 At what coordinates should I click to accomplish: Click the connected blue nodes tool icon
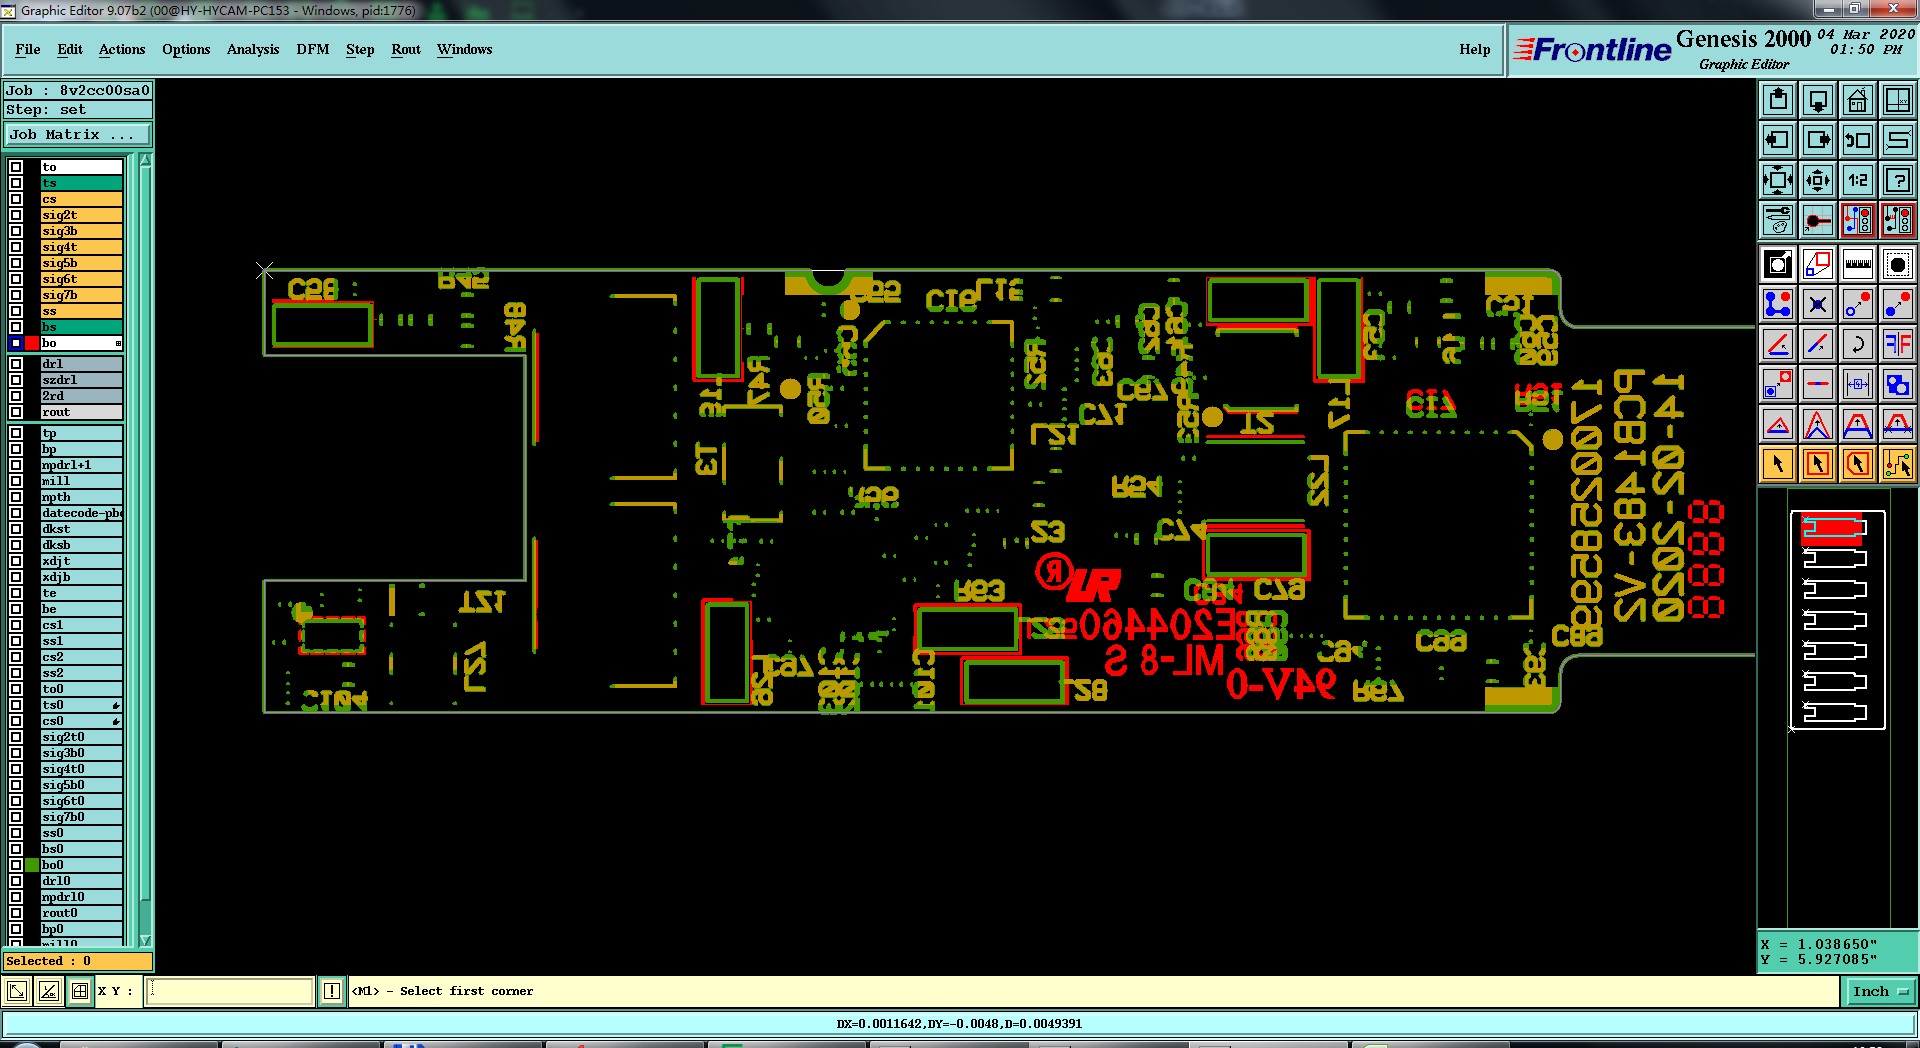pyautogui.click(x=1778, y=304)
